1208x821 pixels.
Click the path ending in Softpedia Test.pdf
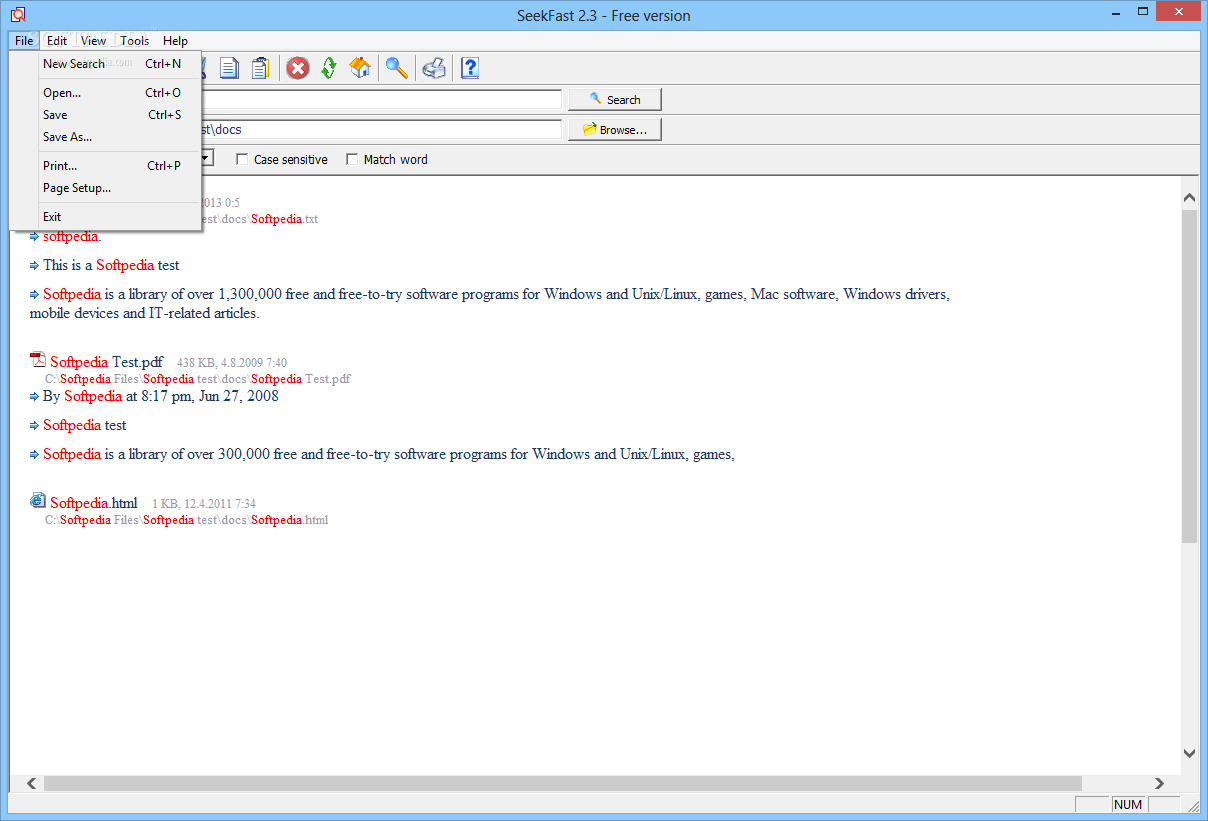198,379
